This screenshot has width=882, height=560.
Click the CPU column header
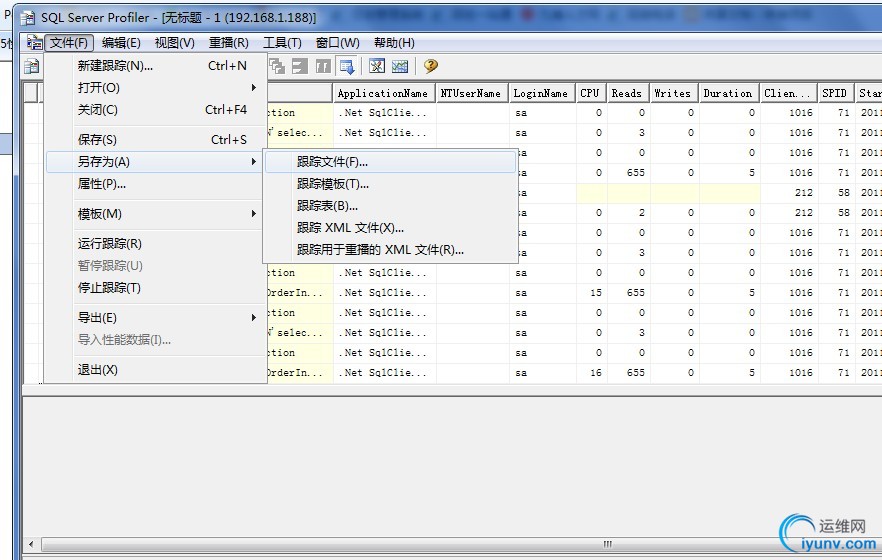coord(591,93)
